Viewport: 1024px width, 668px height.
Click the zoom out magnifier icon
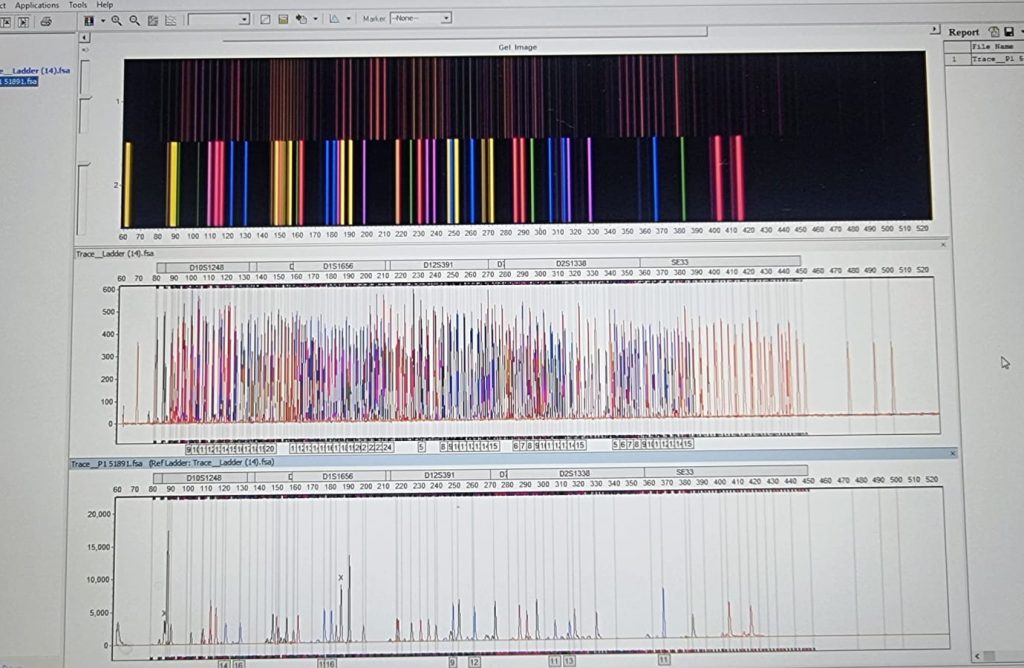tap(135, 21)
